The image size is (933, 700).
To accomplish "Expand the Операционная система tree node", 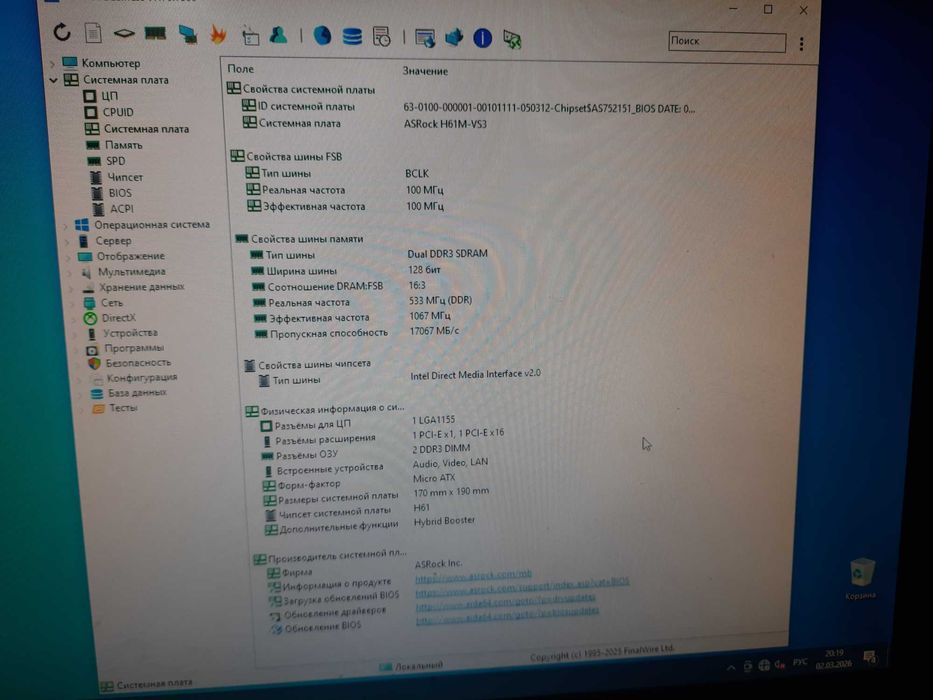I will (x=65, y=225).
